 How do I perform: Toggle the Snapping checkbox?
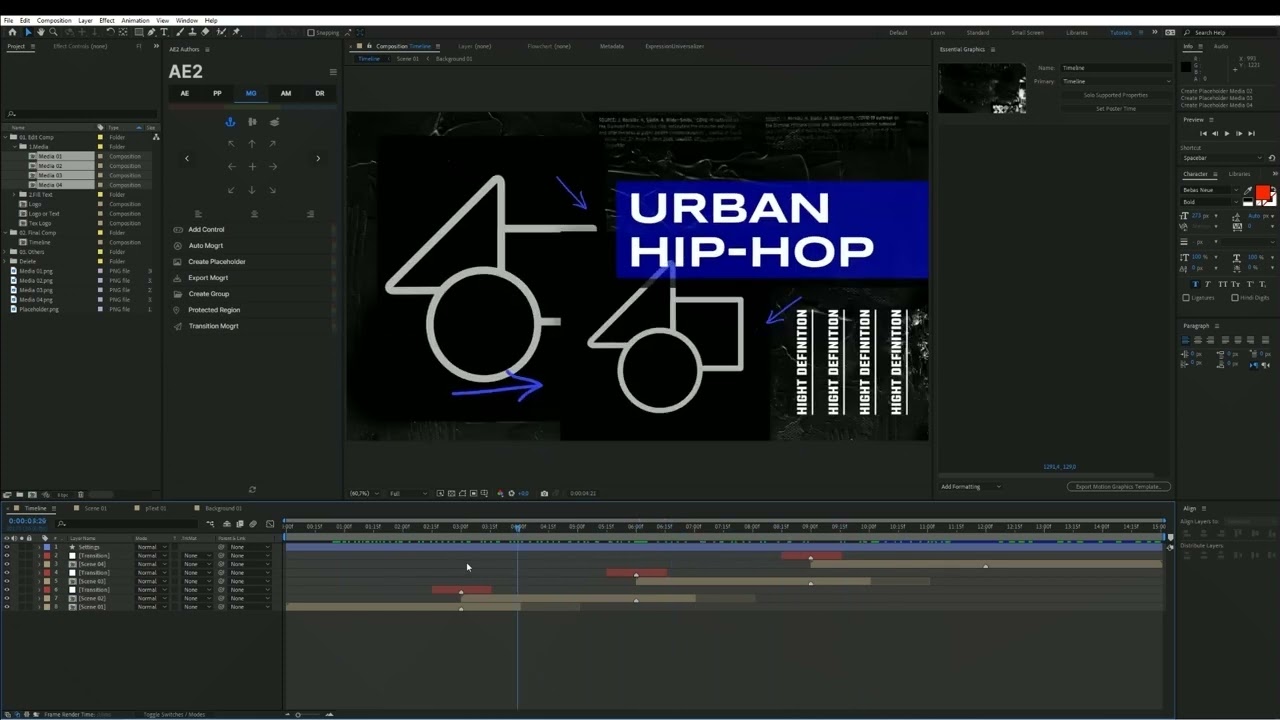(311, 32)
